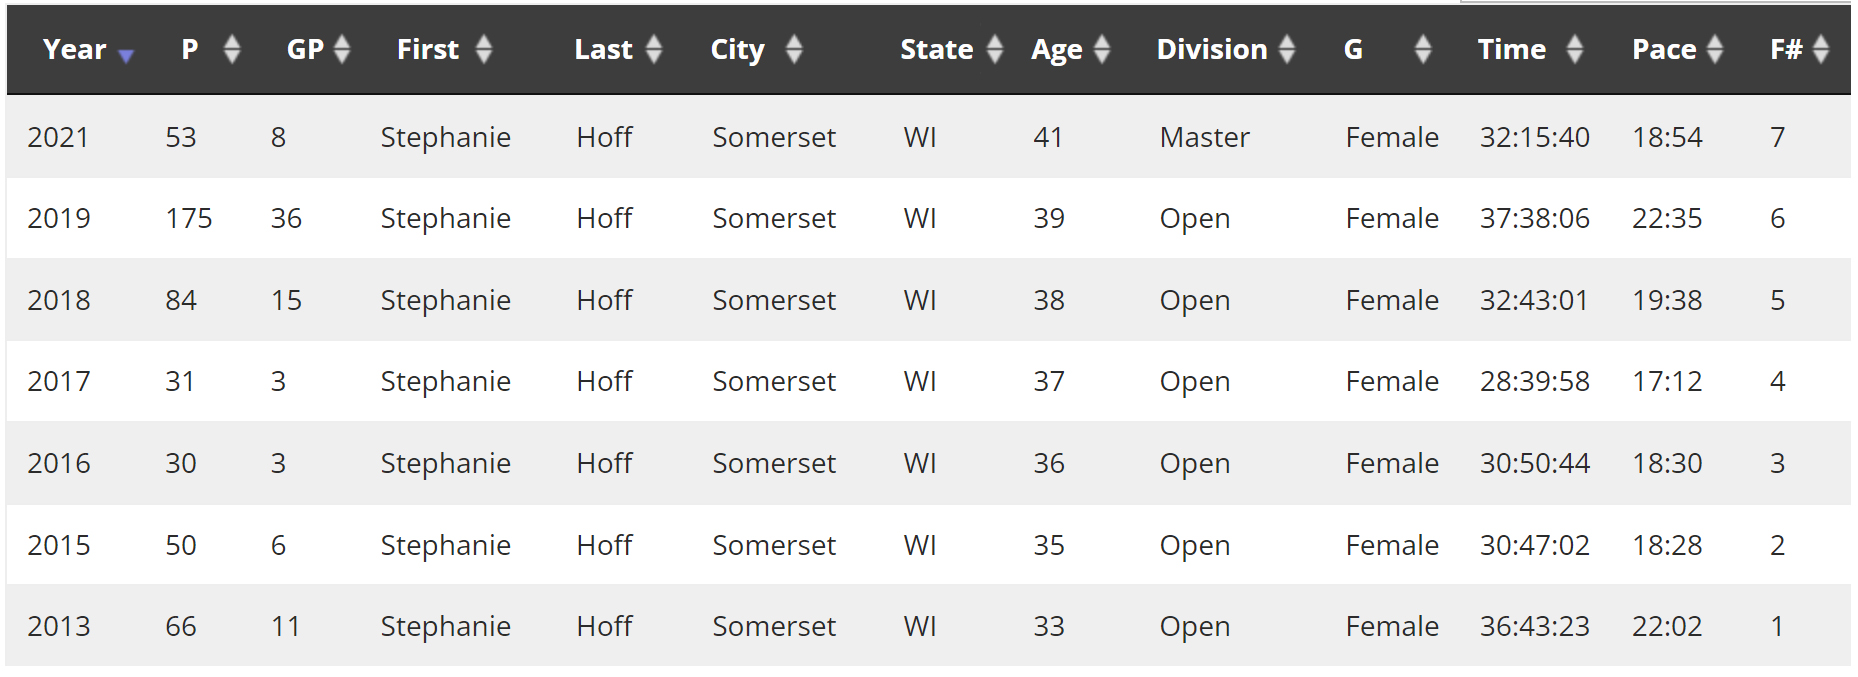Image resolution: width=1858 pixels, height=677 pixels.
Task: Sort by Pace column arrows
Action: (x=1715, y=49)
